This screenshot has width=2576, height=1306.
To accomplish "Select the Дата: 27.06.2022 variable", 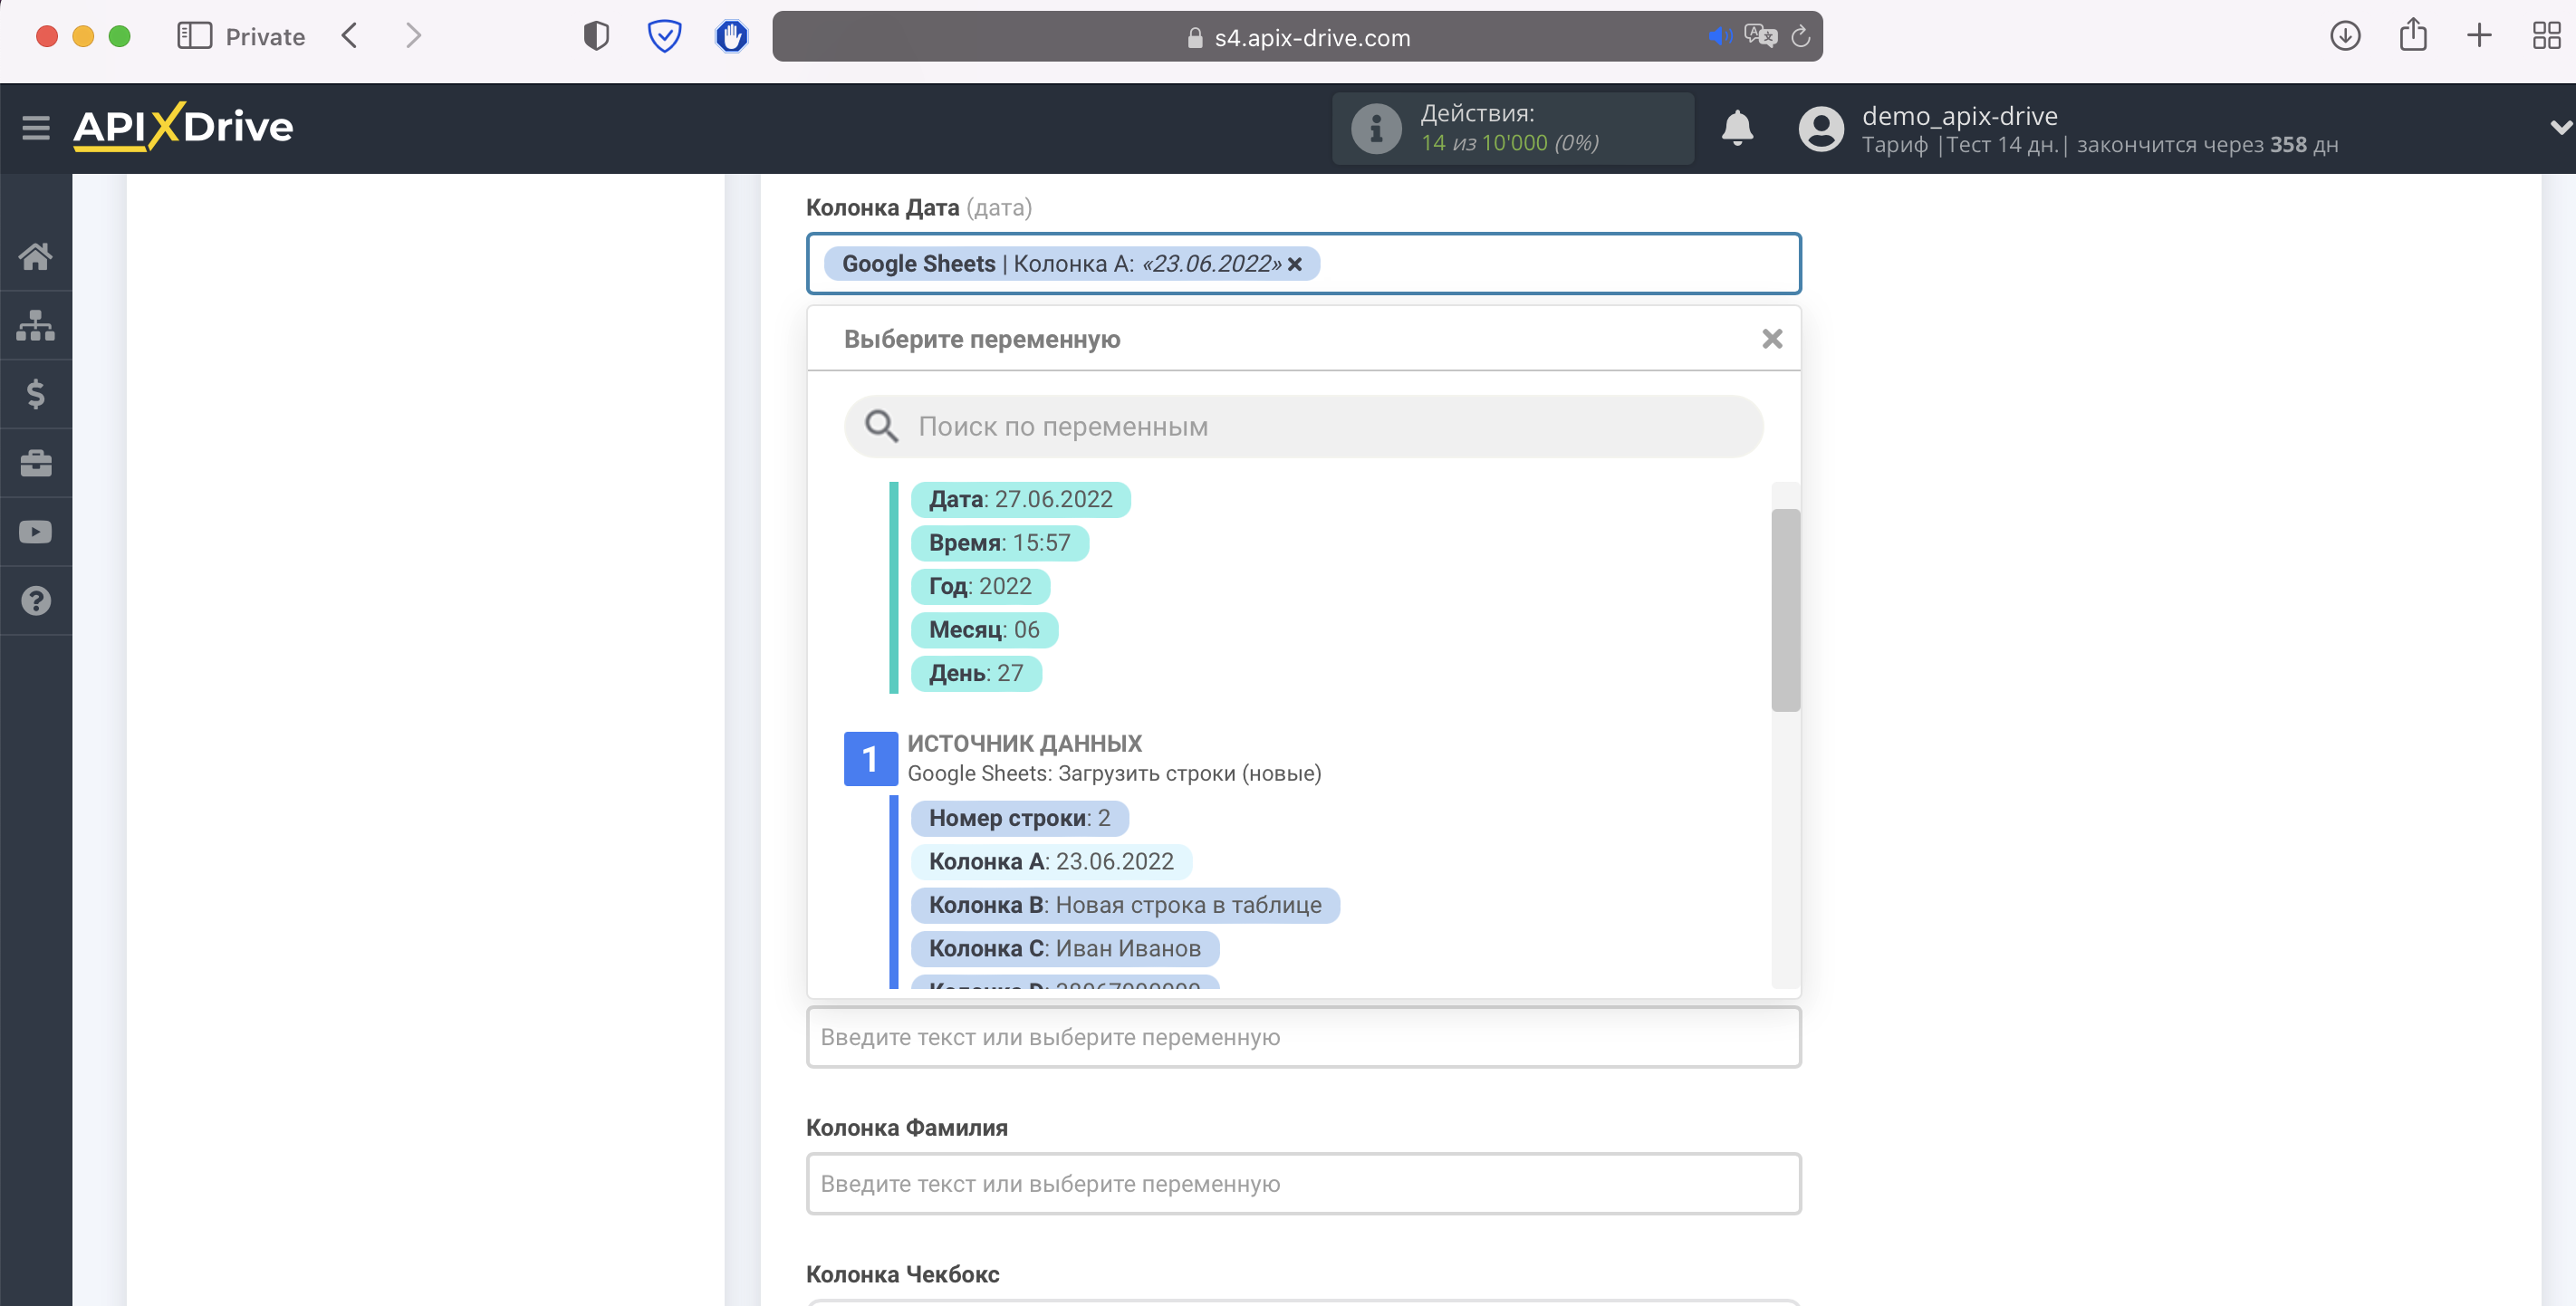I will click(1020, 500).
